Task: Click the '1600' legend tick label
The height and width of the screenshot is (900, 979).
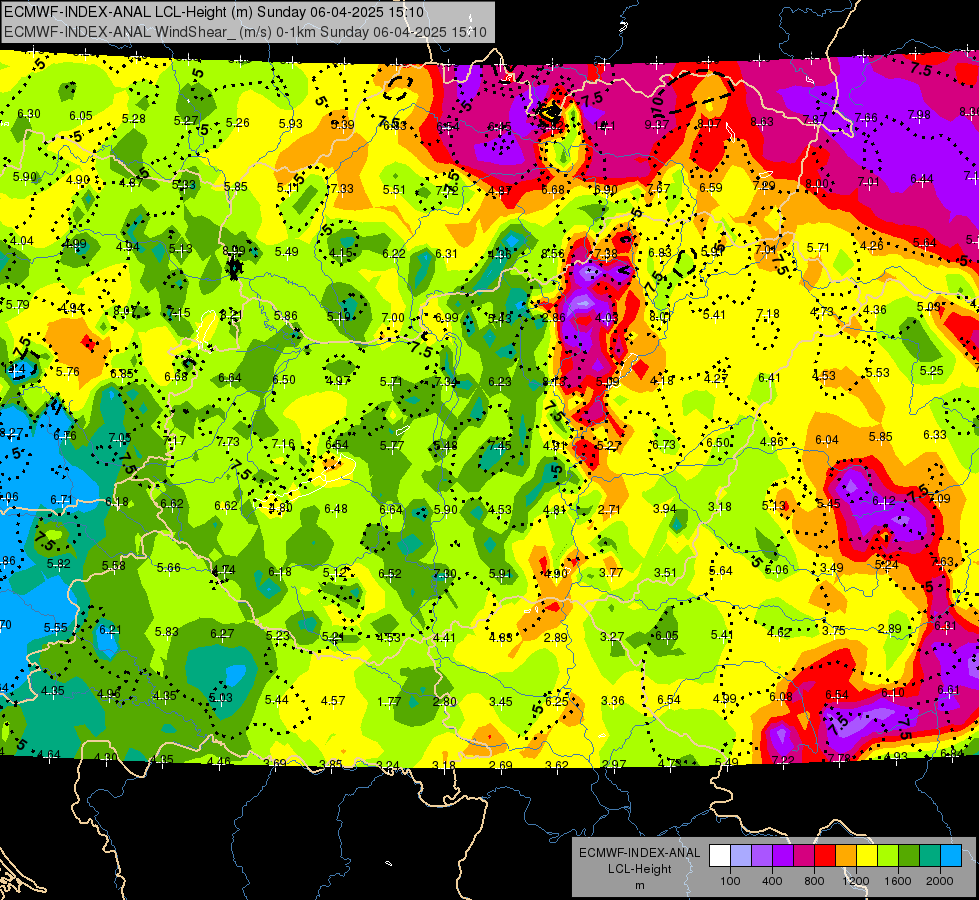Action: [898, 881]
